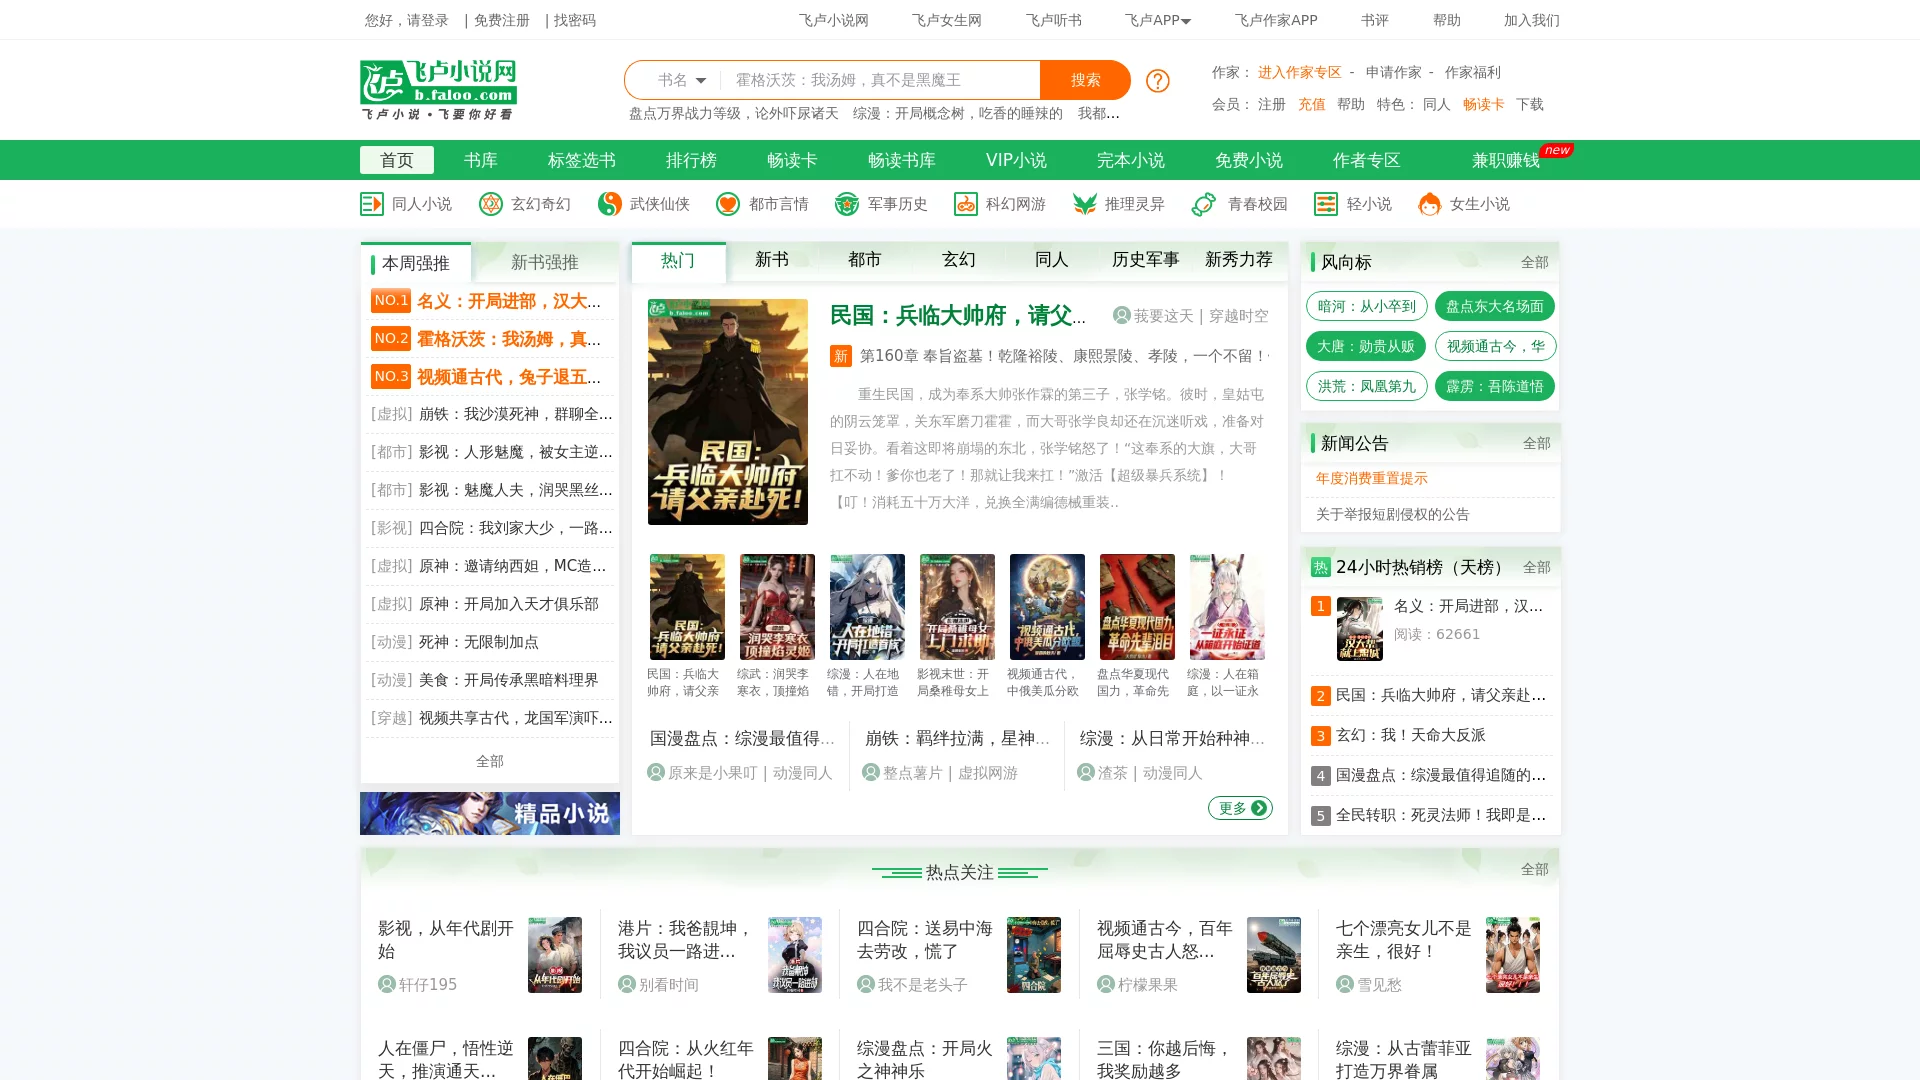Image resolution: width=1920 pixels, height=1080 pixels.
Task: Click the 玄幻奇幻 category icon
Action: [490, 204]
